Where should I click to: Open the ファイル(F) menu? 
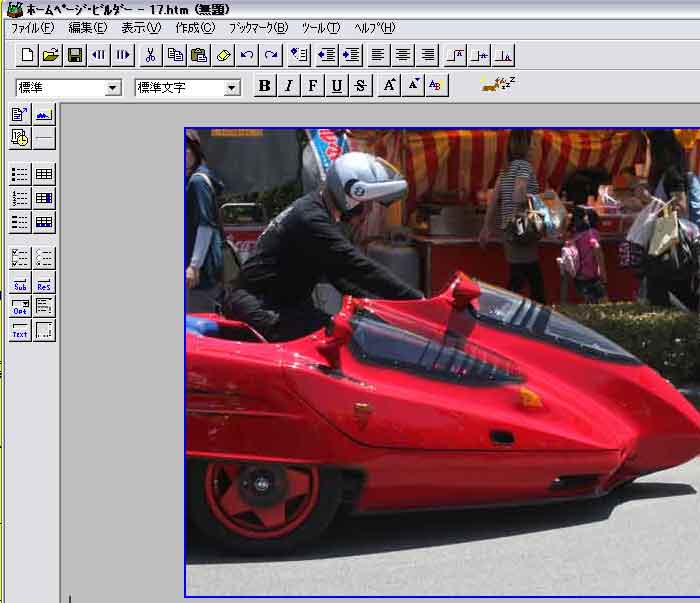coord(32,28)
